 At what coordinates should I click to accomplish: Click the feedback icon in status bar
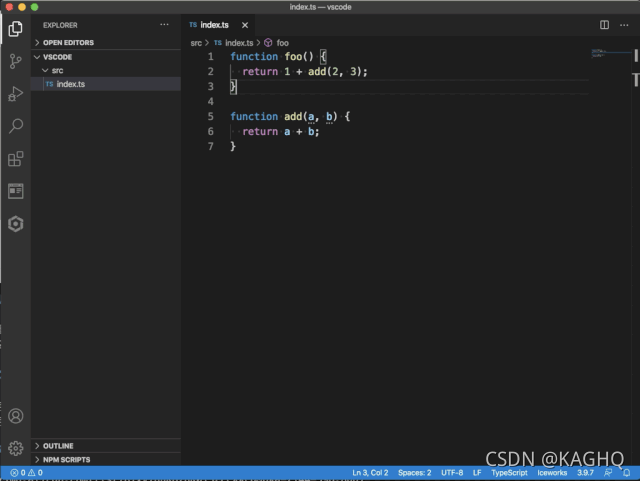click(608, 473)
